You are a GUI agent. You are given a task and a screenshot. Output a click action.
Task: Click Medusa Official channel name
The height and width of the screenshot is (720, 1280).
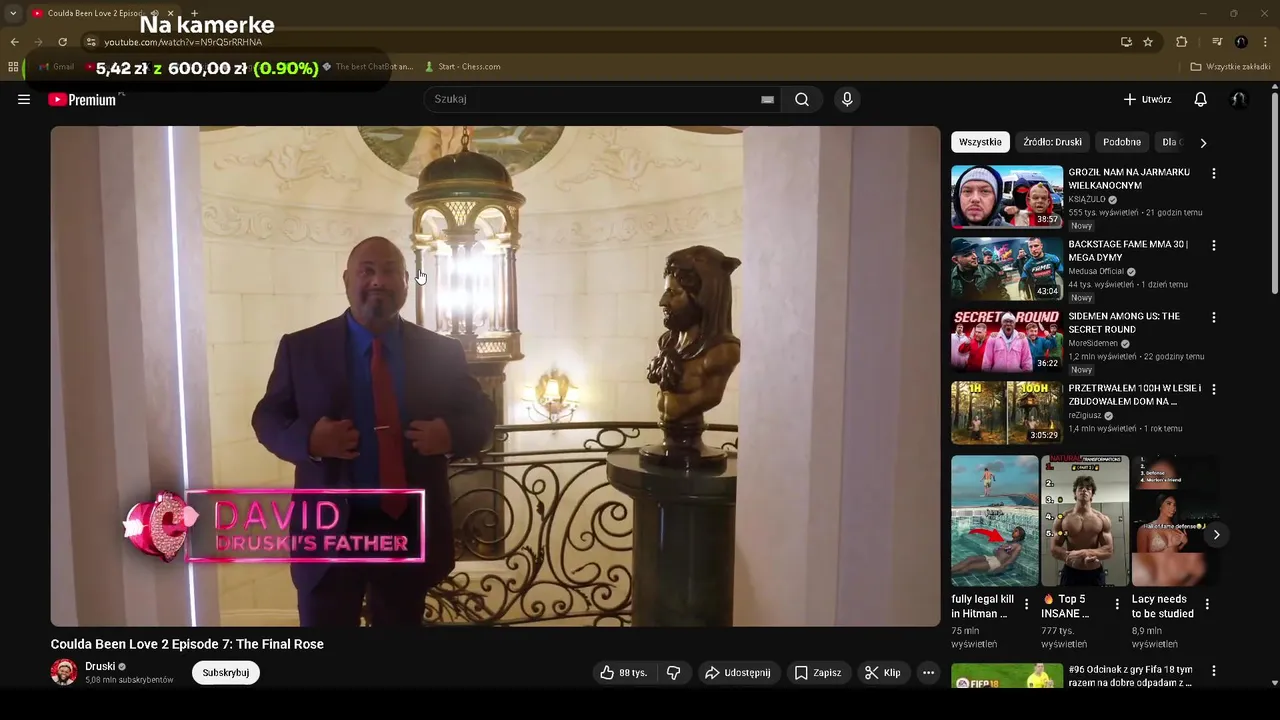[1096, 271]
